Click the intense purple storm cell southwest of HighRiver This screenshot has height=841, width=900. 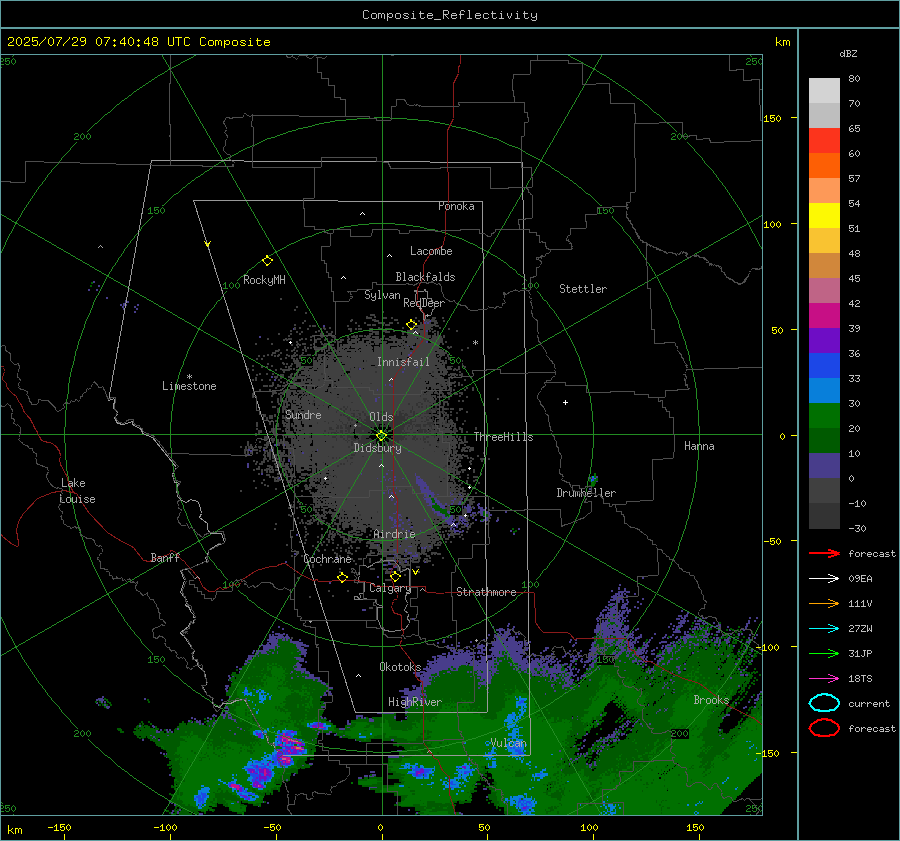point(287,749)
